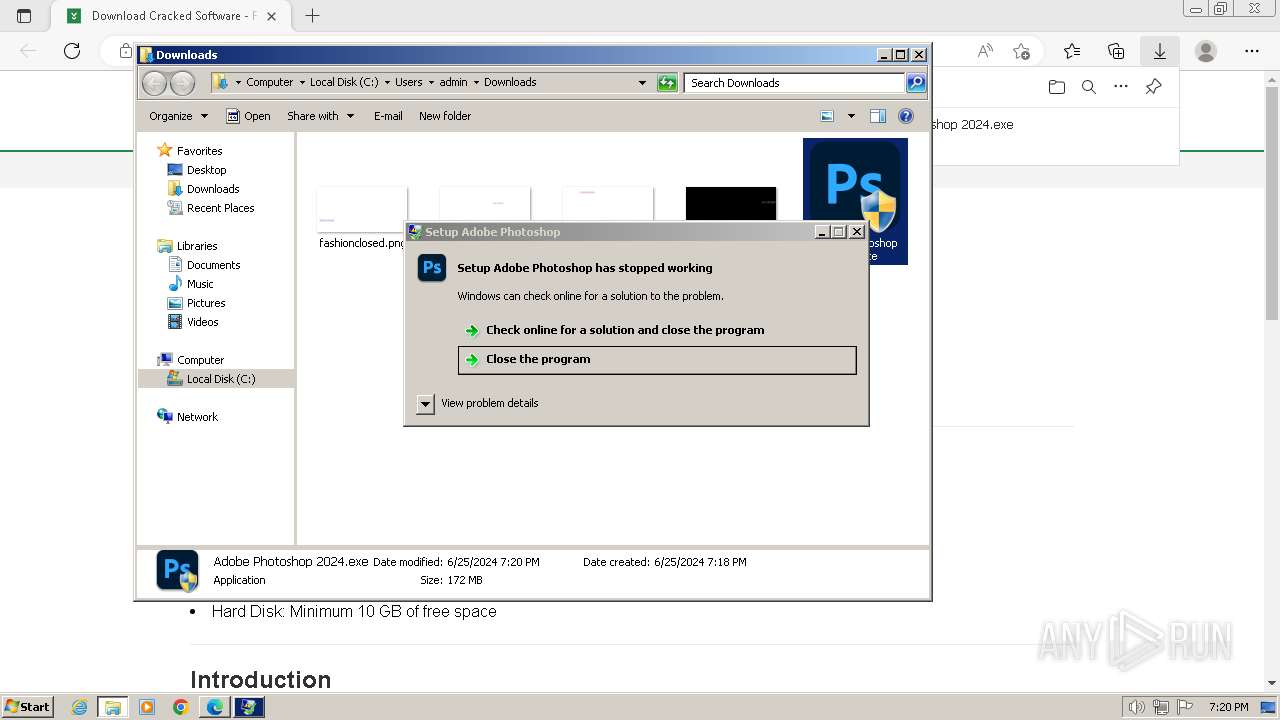
Task: Select Desktop in navigation pane
Action: coord(206,170)
